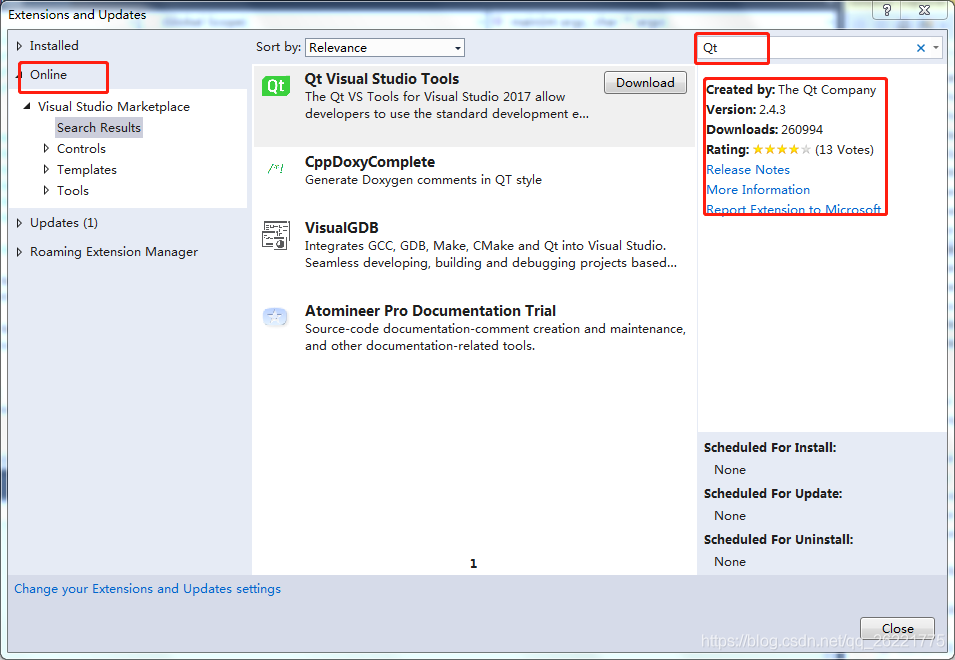Open the search history dropdown arrow
Screen dimensions: 955x660
tap(936, 48)
